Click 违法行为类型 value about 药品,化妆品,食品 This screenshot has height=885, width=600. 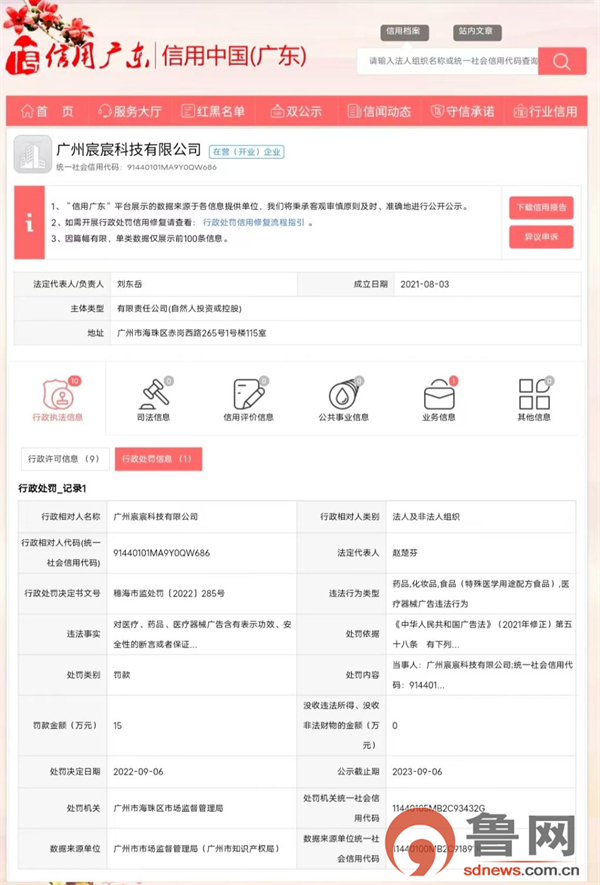point(481,594)
